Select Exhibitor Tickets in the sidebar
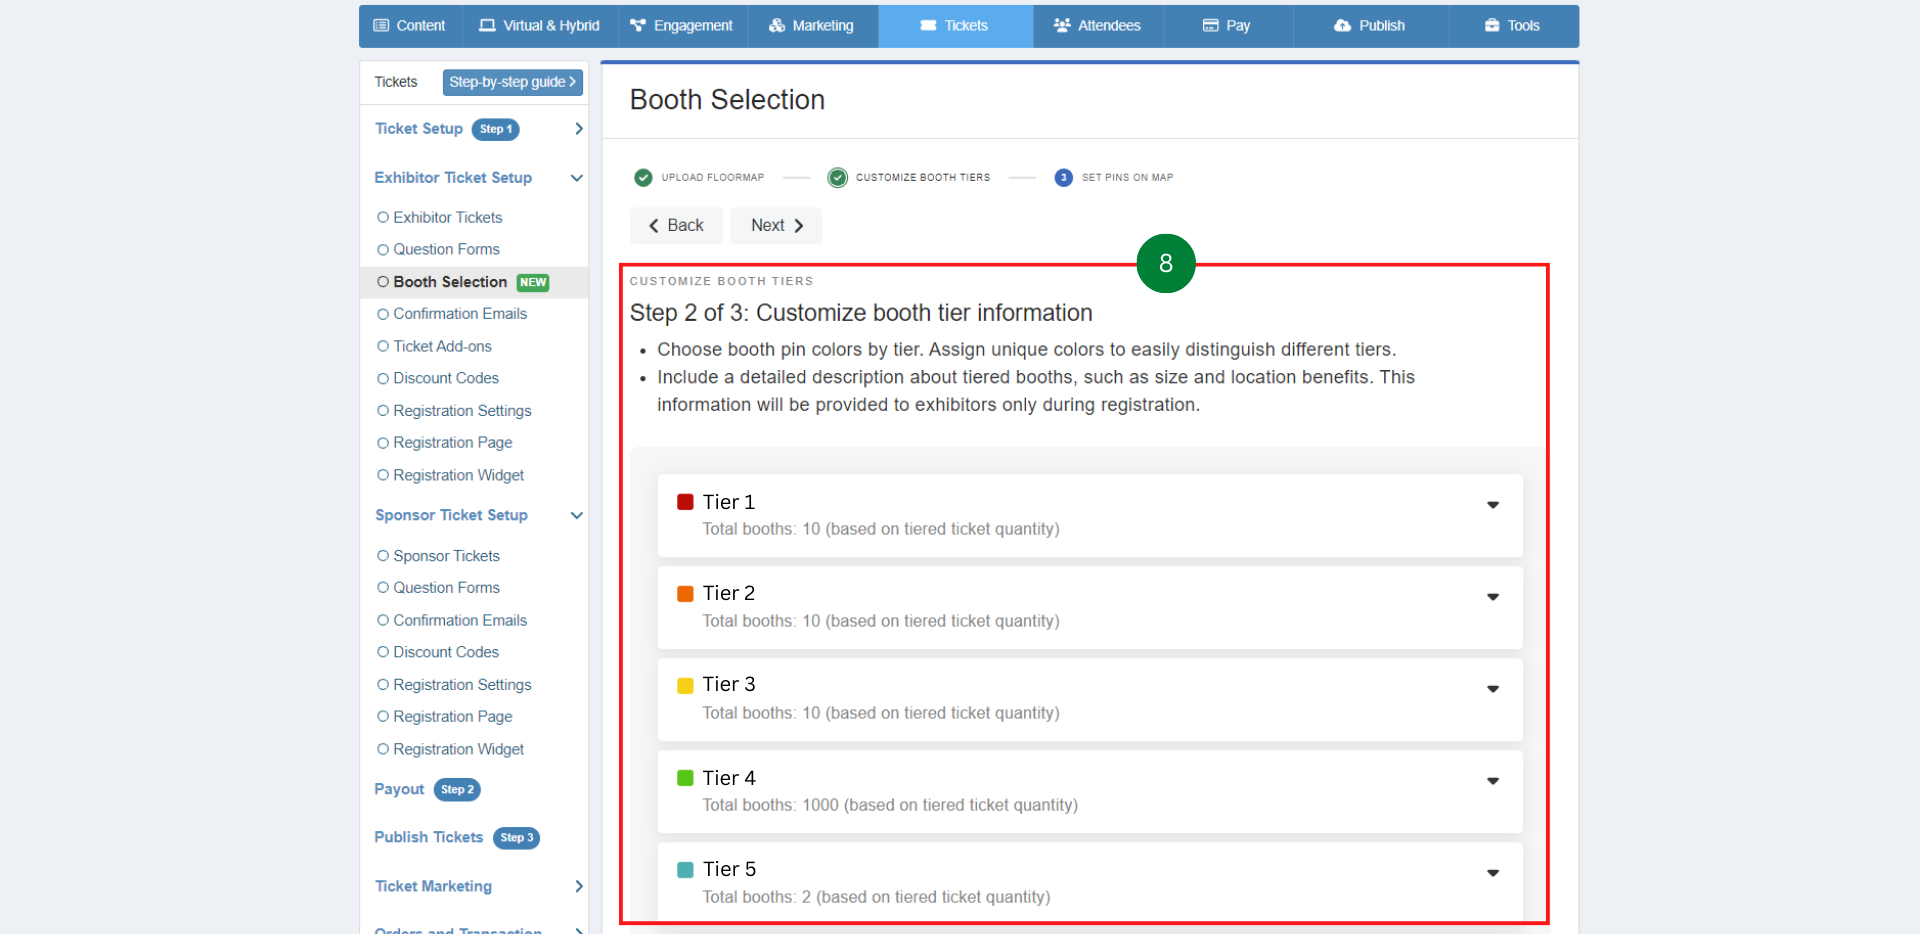 pyautogui.click(x=447, y=217)
